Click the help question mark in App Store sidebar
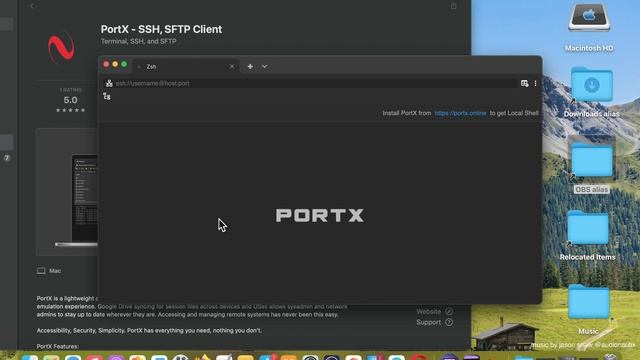Viewport: 640px width, 360px height. coord(7,158)
